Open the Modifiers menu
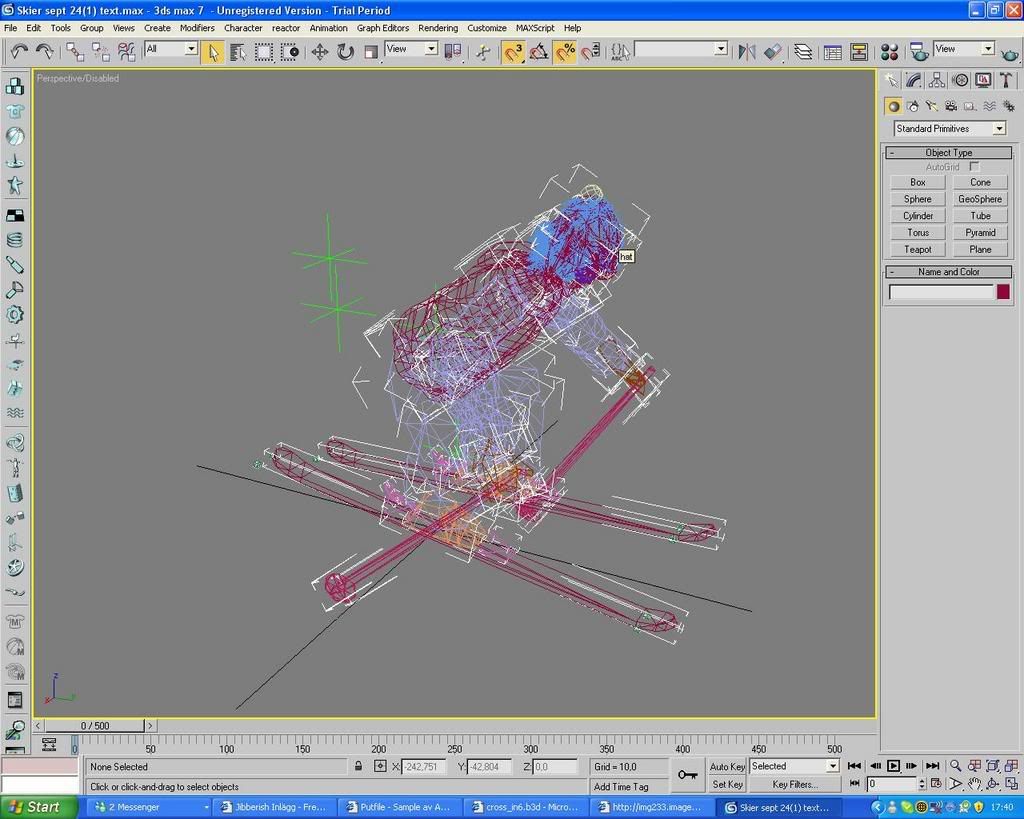1024x819 pixels. pyautogui.click(x=197, y=28)
